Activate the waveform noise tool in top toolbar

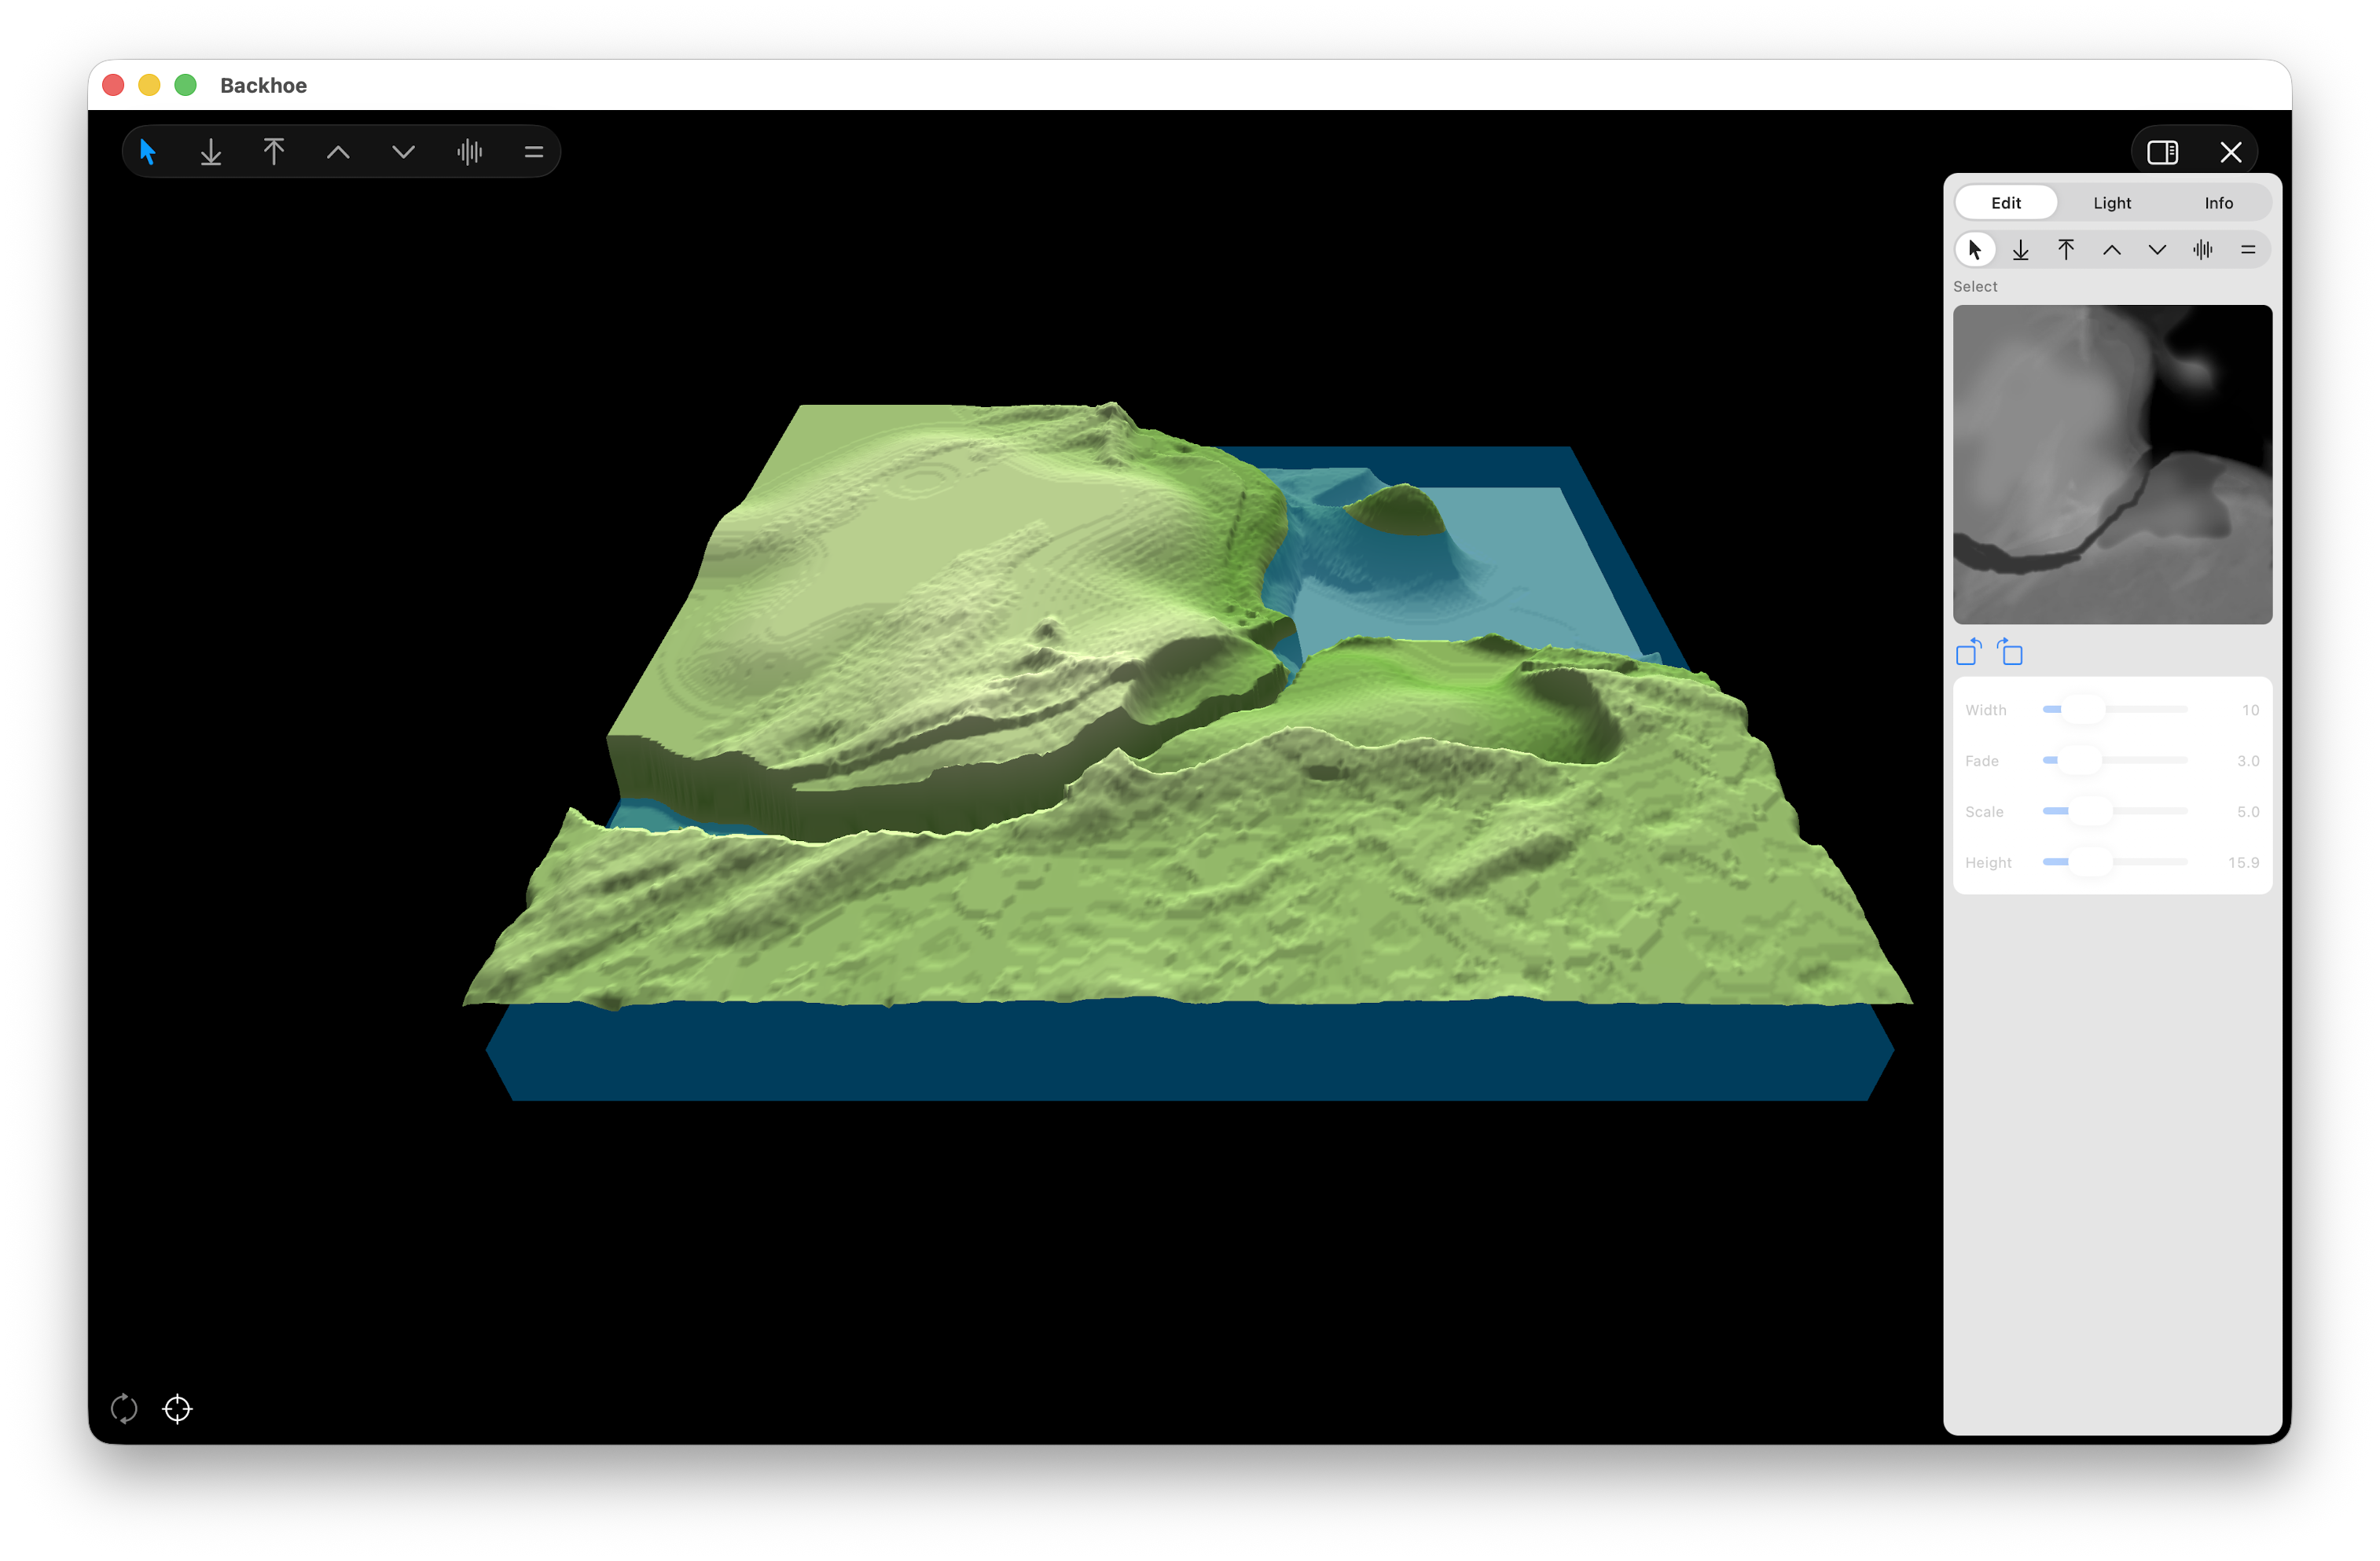469,152
